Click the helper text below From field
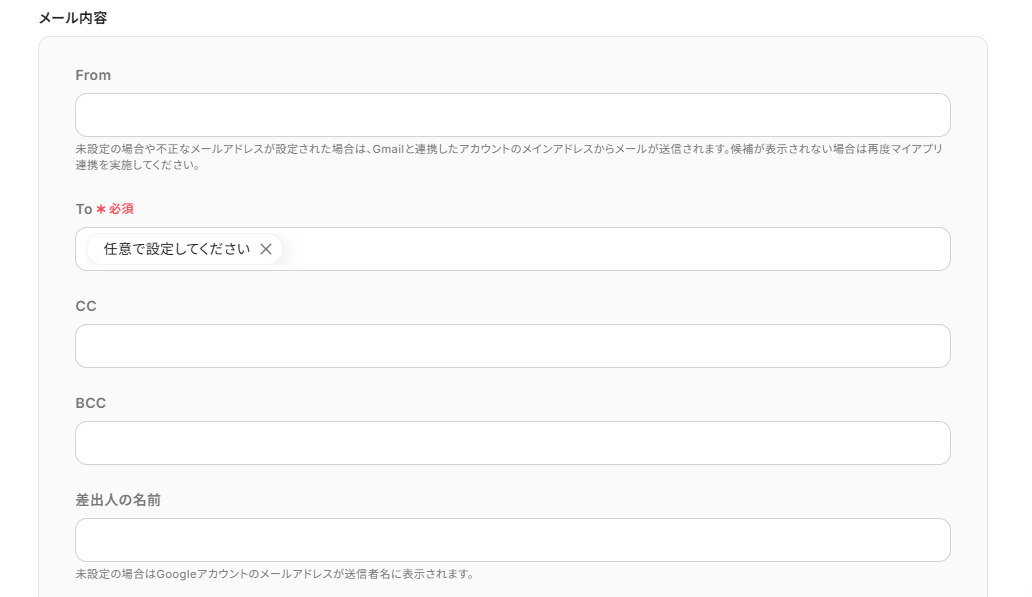1032x597 pixels. click(x=509, y=157)
